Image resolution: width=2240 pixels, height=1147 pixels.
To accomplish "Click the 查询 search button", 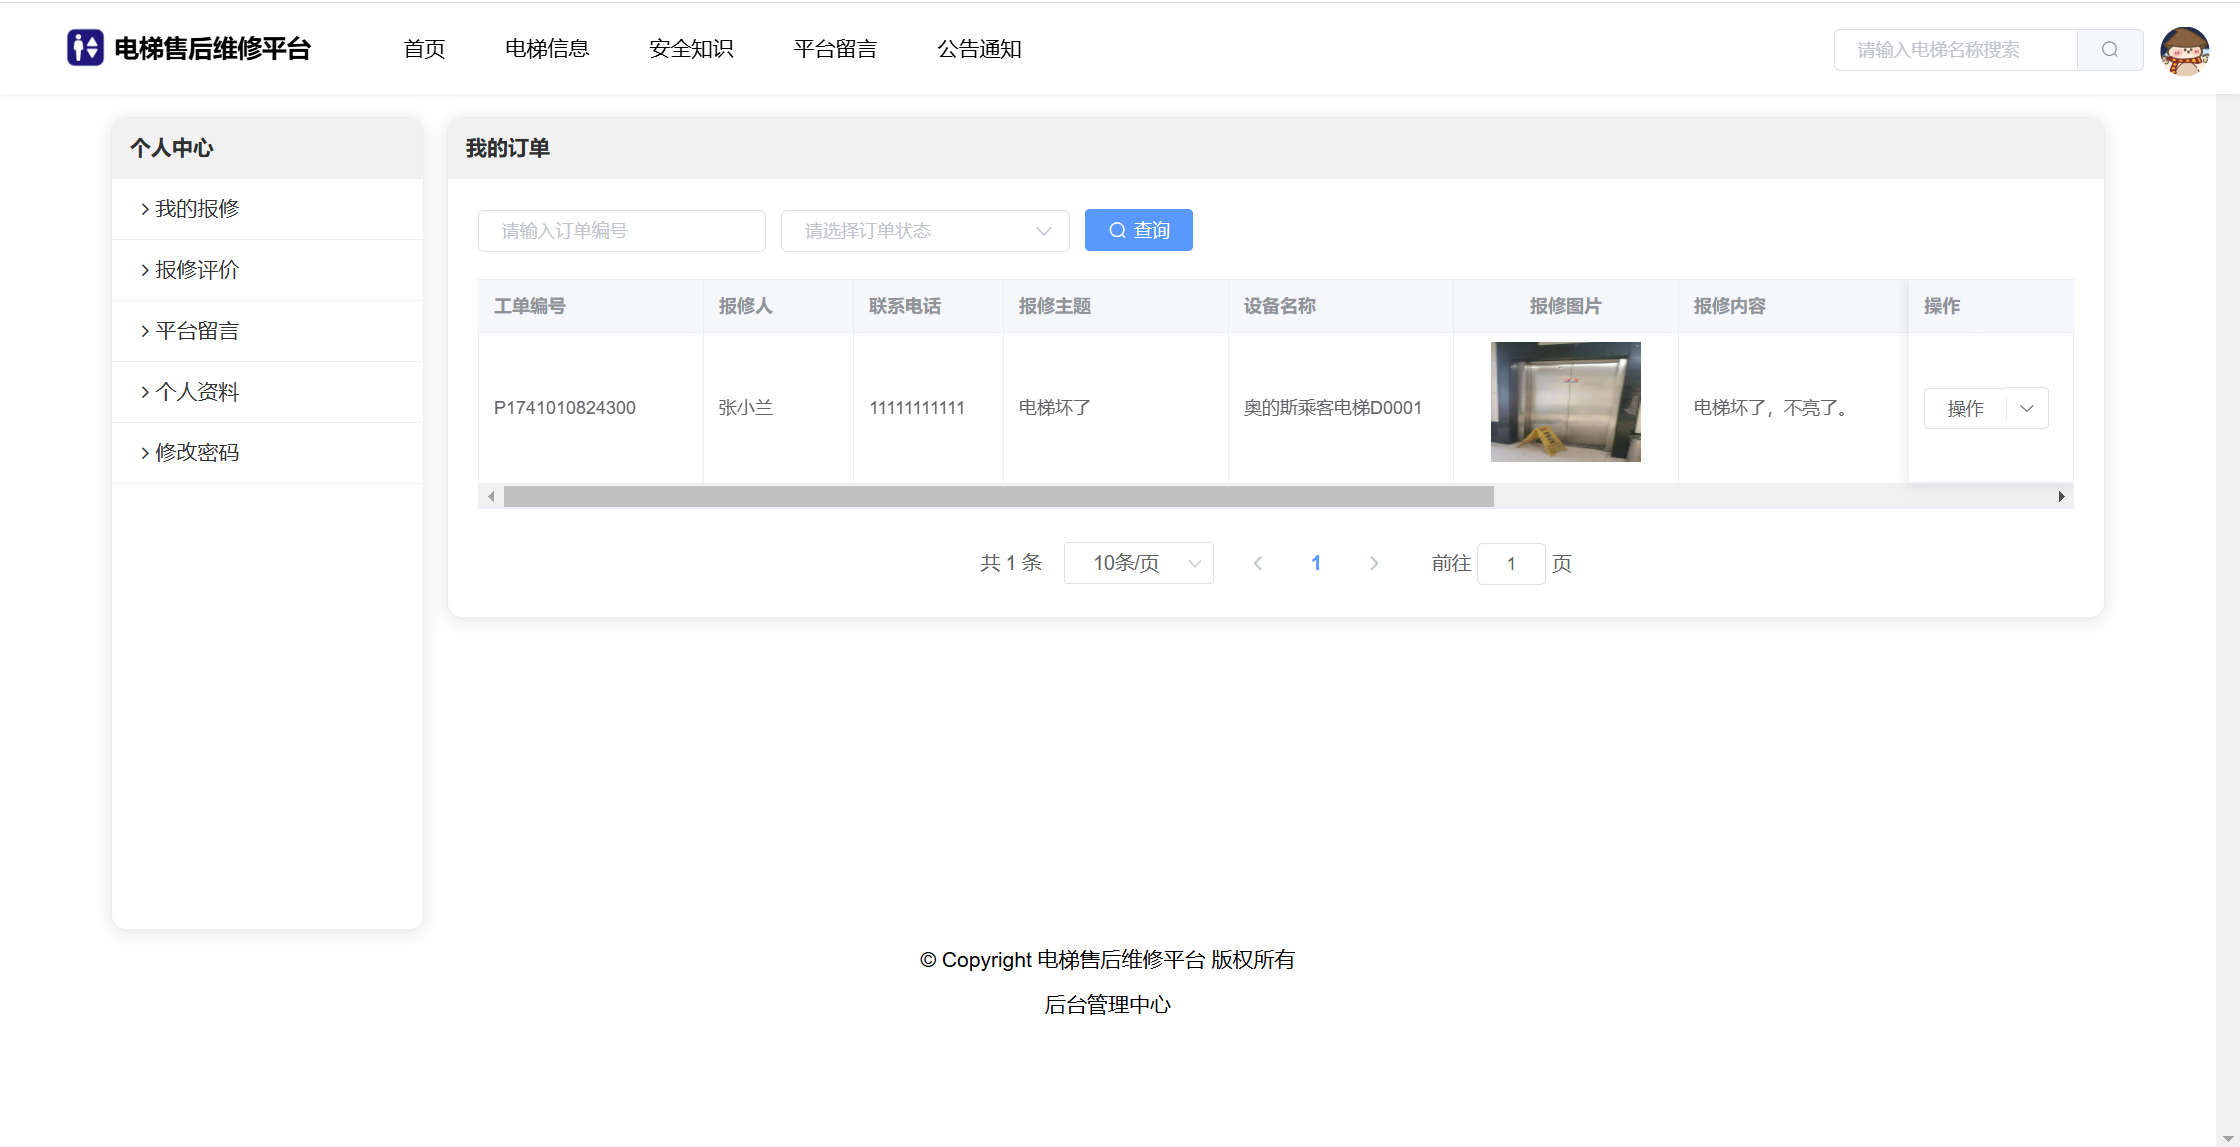I will pos(1138,230).
